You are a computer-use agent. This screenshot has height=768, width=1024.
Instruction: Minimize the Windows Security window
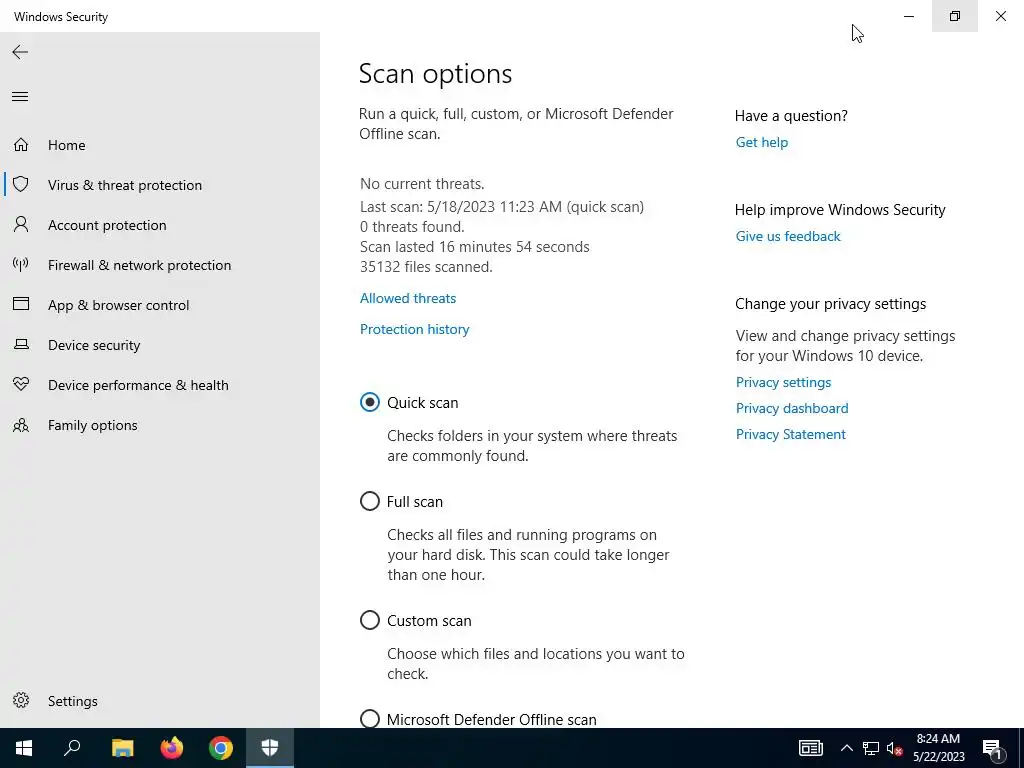[x=909, y=16]
